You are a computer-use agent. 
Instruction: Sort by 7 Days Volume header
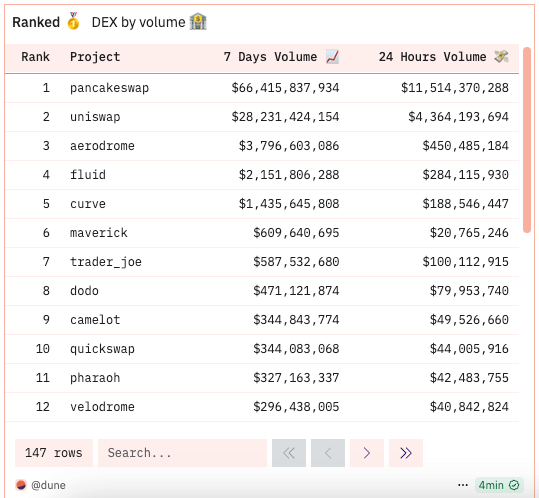pyautogui.click(x=281, y=57)
